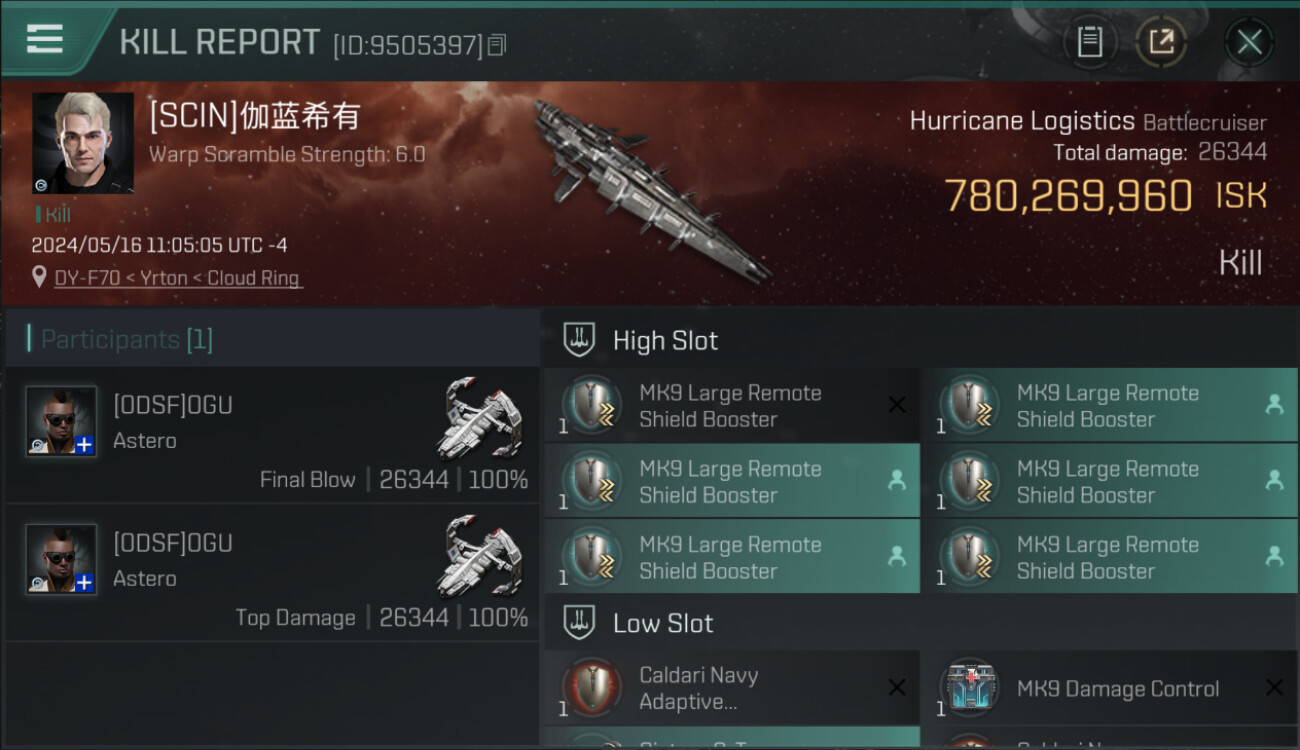The height and width of the screenshot is (750, 1300).
Task: Click the clipboard report icon
Action: 1089,42
